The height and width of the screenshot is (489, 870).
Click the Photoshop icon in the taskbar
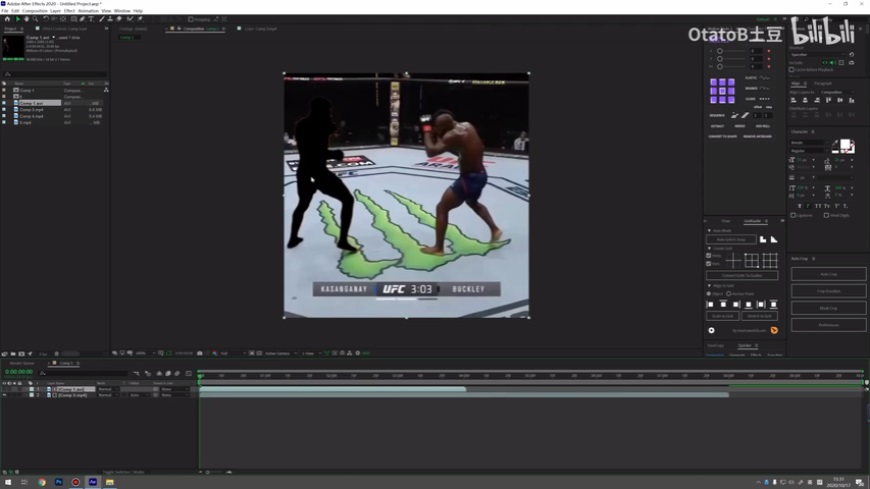59,482
